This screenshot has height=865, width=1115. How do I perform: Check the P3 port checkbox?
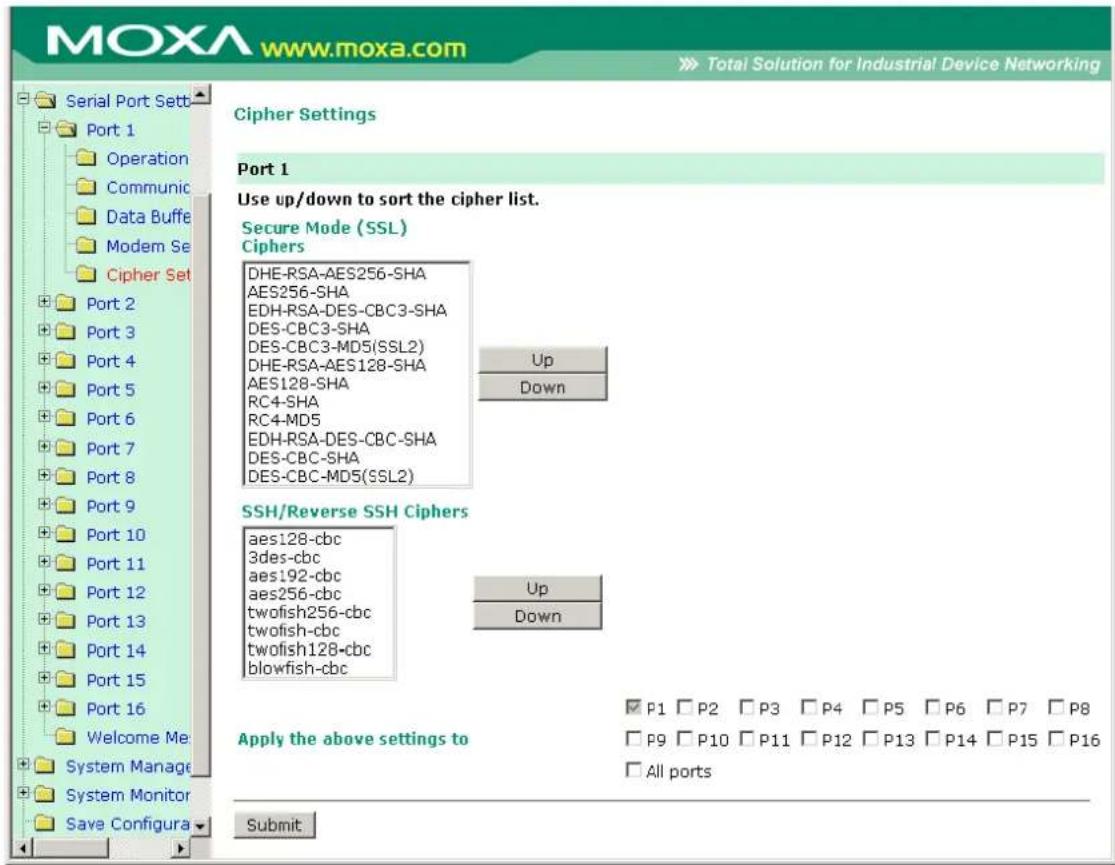[x=746, y=707]
